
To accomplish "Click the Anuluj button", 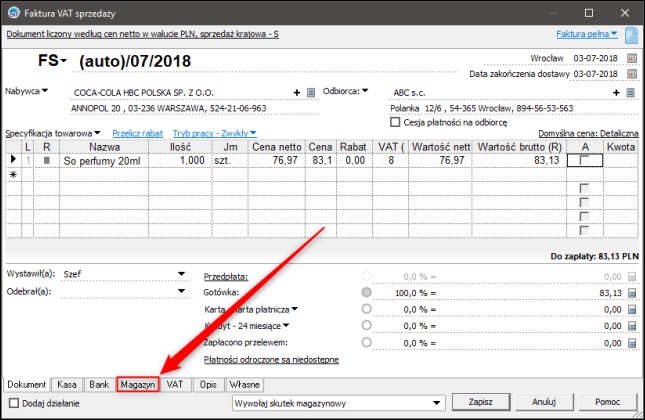I will [544, 402].
